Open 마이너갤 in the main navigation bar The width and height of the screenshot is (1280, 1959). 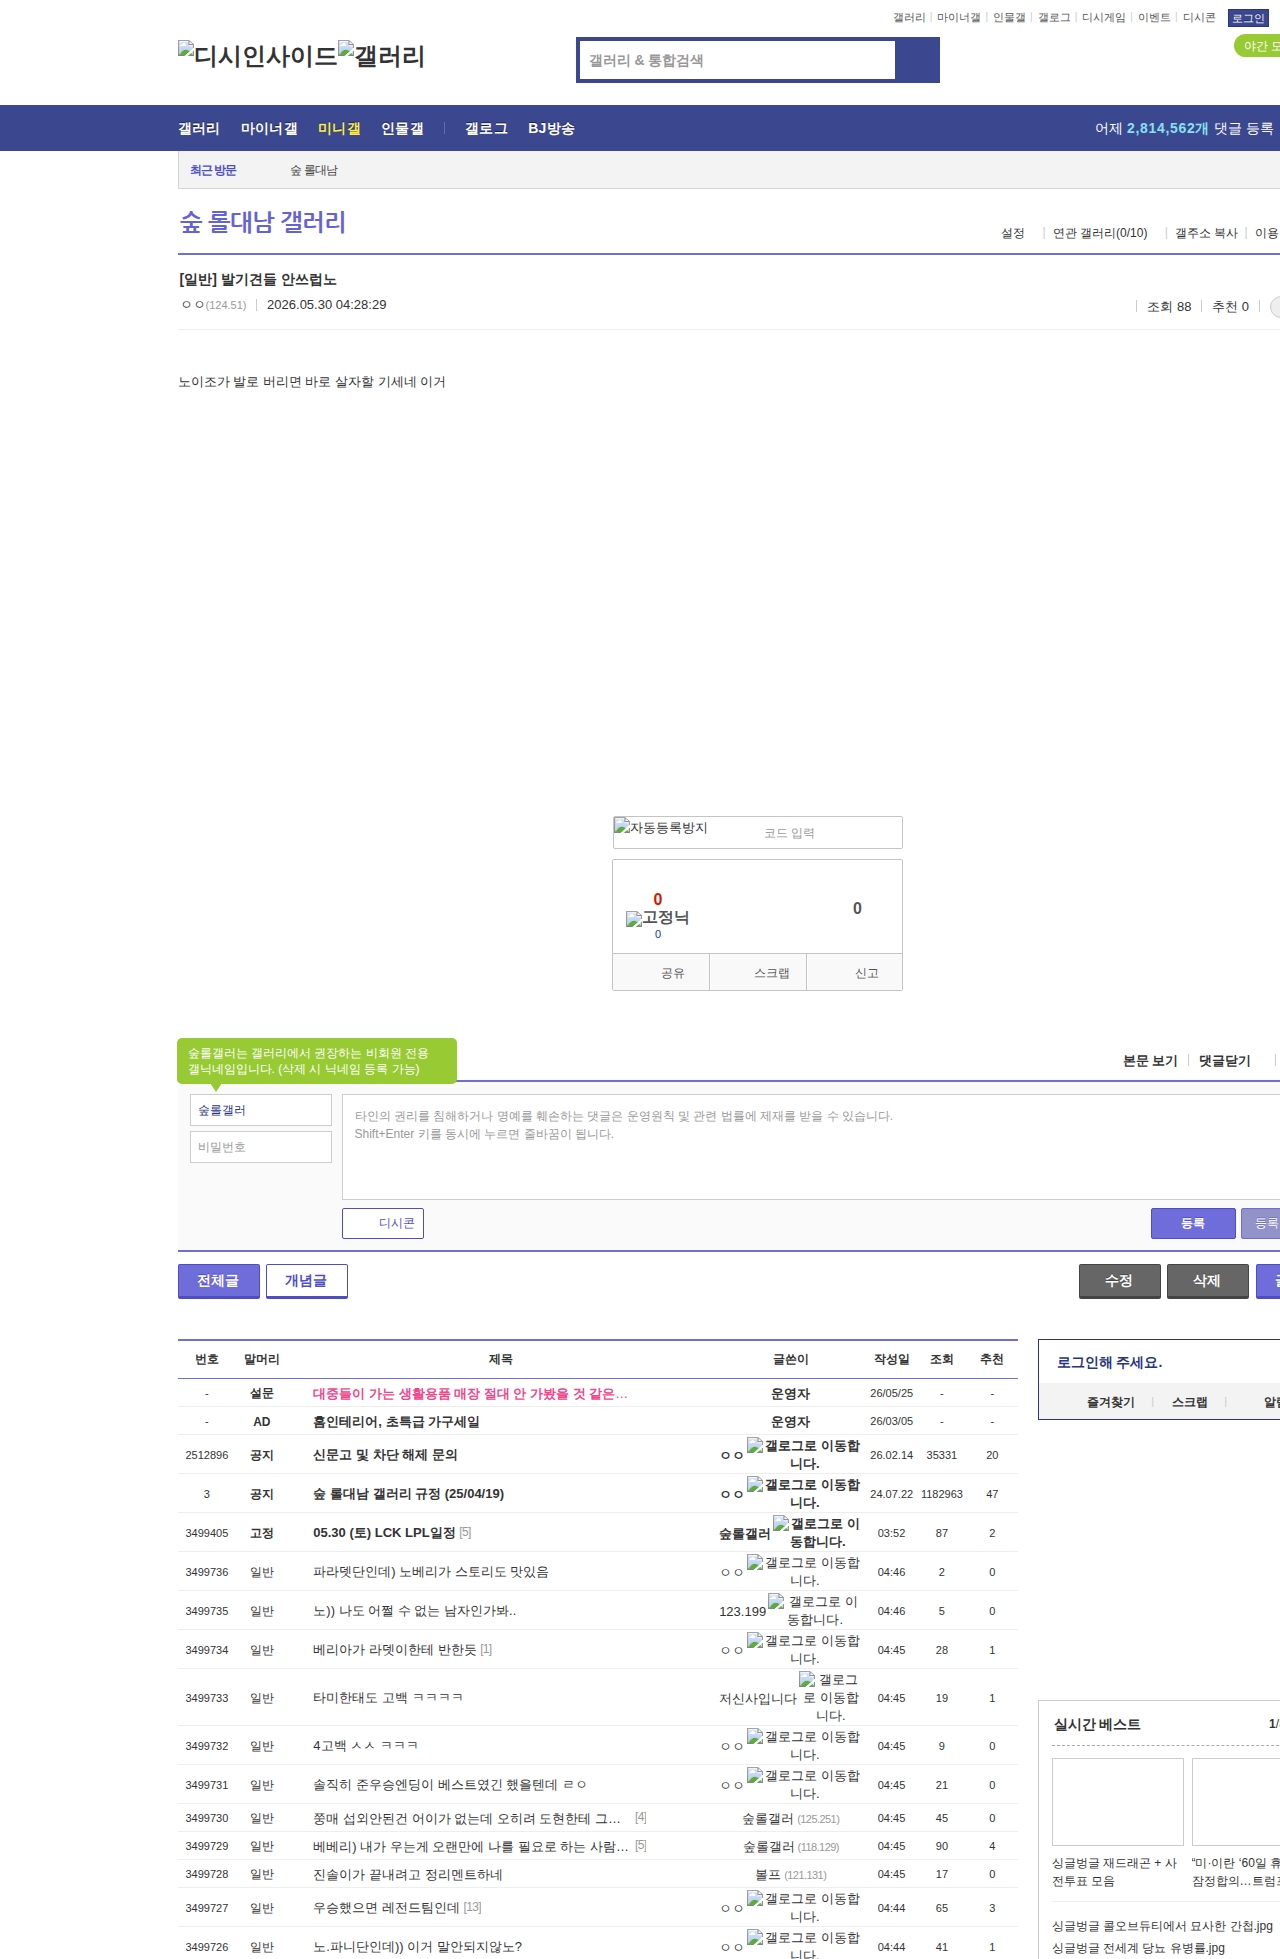(x=269, y=128)
